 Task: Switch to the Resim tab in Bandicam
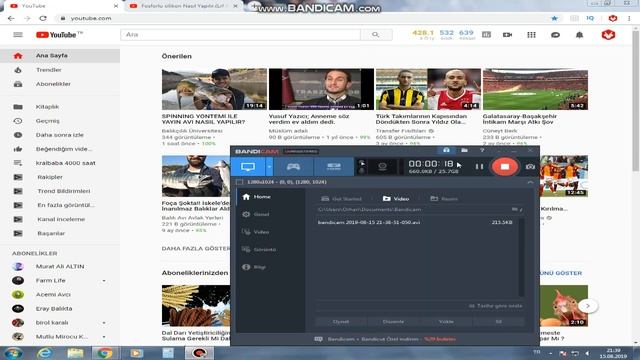pyautogui.click(x=444, y=199)
